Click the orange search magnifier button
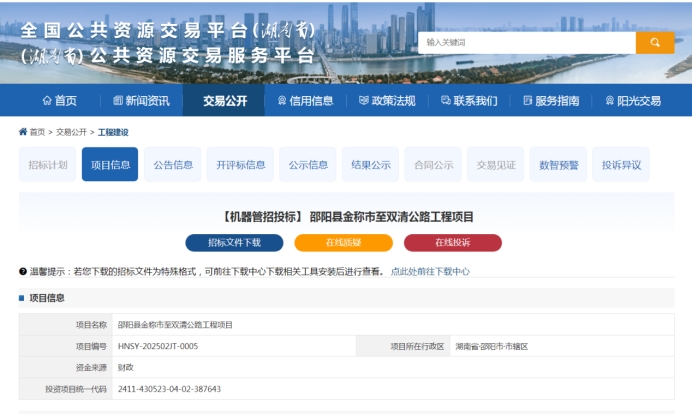692x414 pixels. click(x=655, y=43)
